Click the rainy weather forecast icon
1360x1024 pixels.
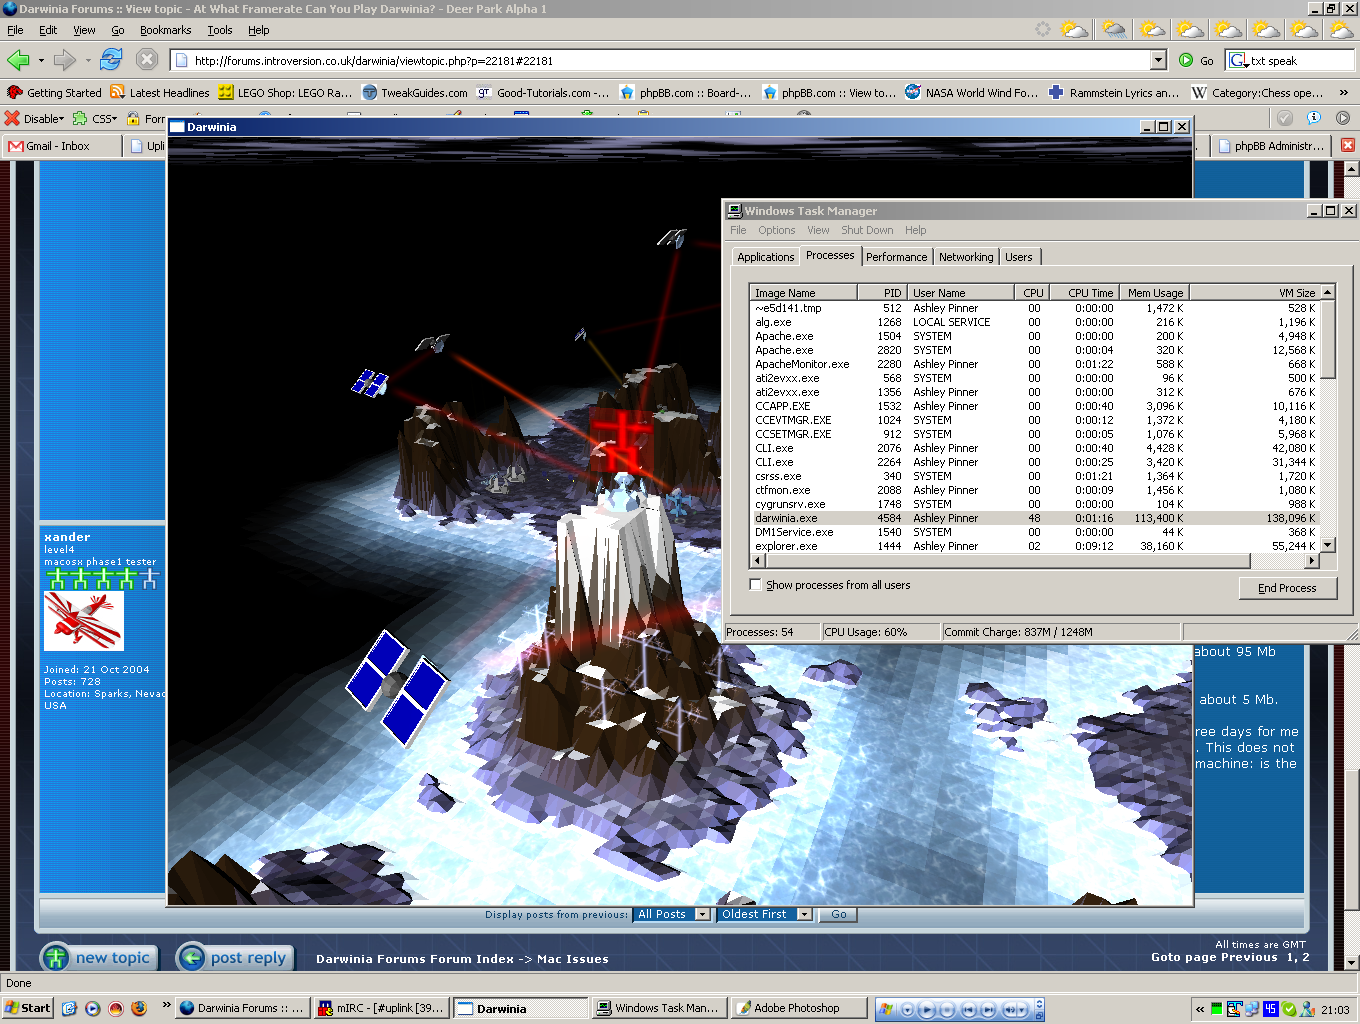[x=1114, y=30]
